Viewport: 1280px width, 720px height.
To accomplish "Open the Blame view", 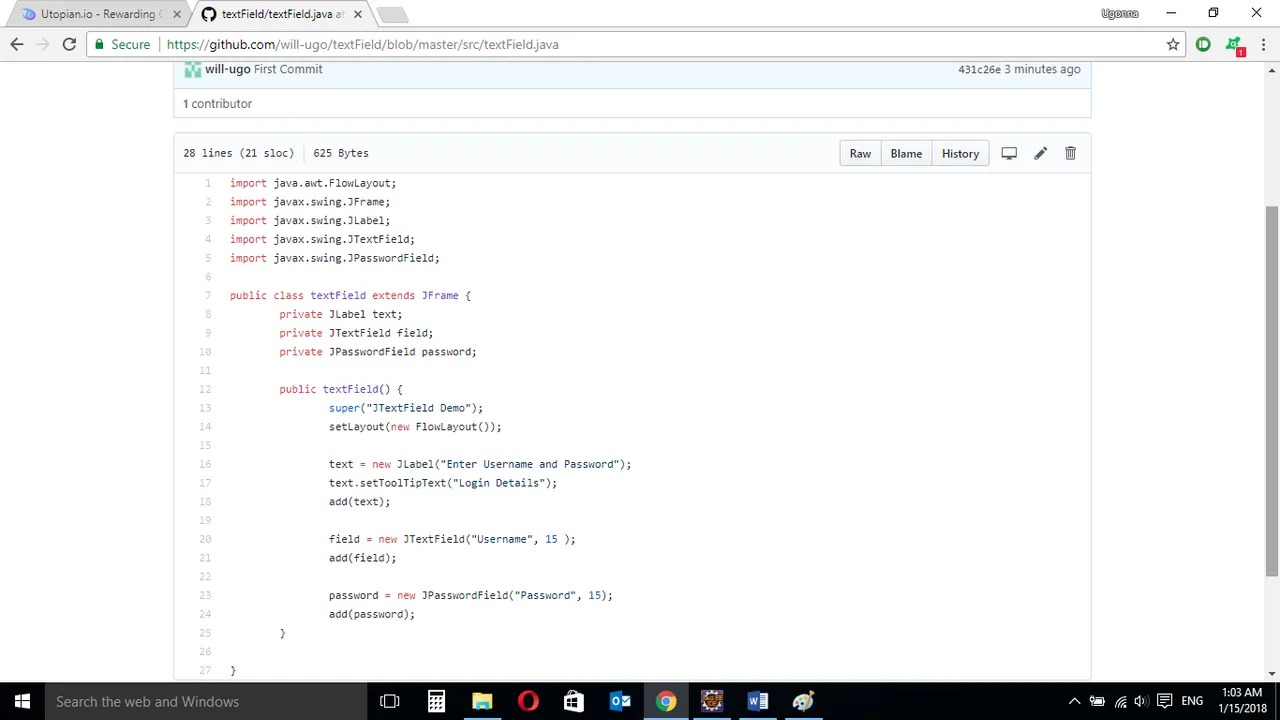I will pyautogui.click(x=906, y=153).
